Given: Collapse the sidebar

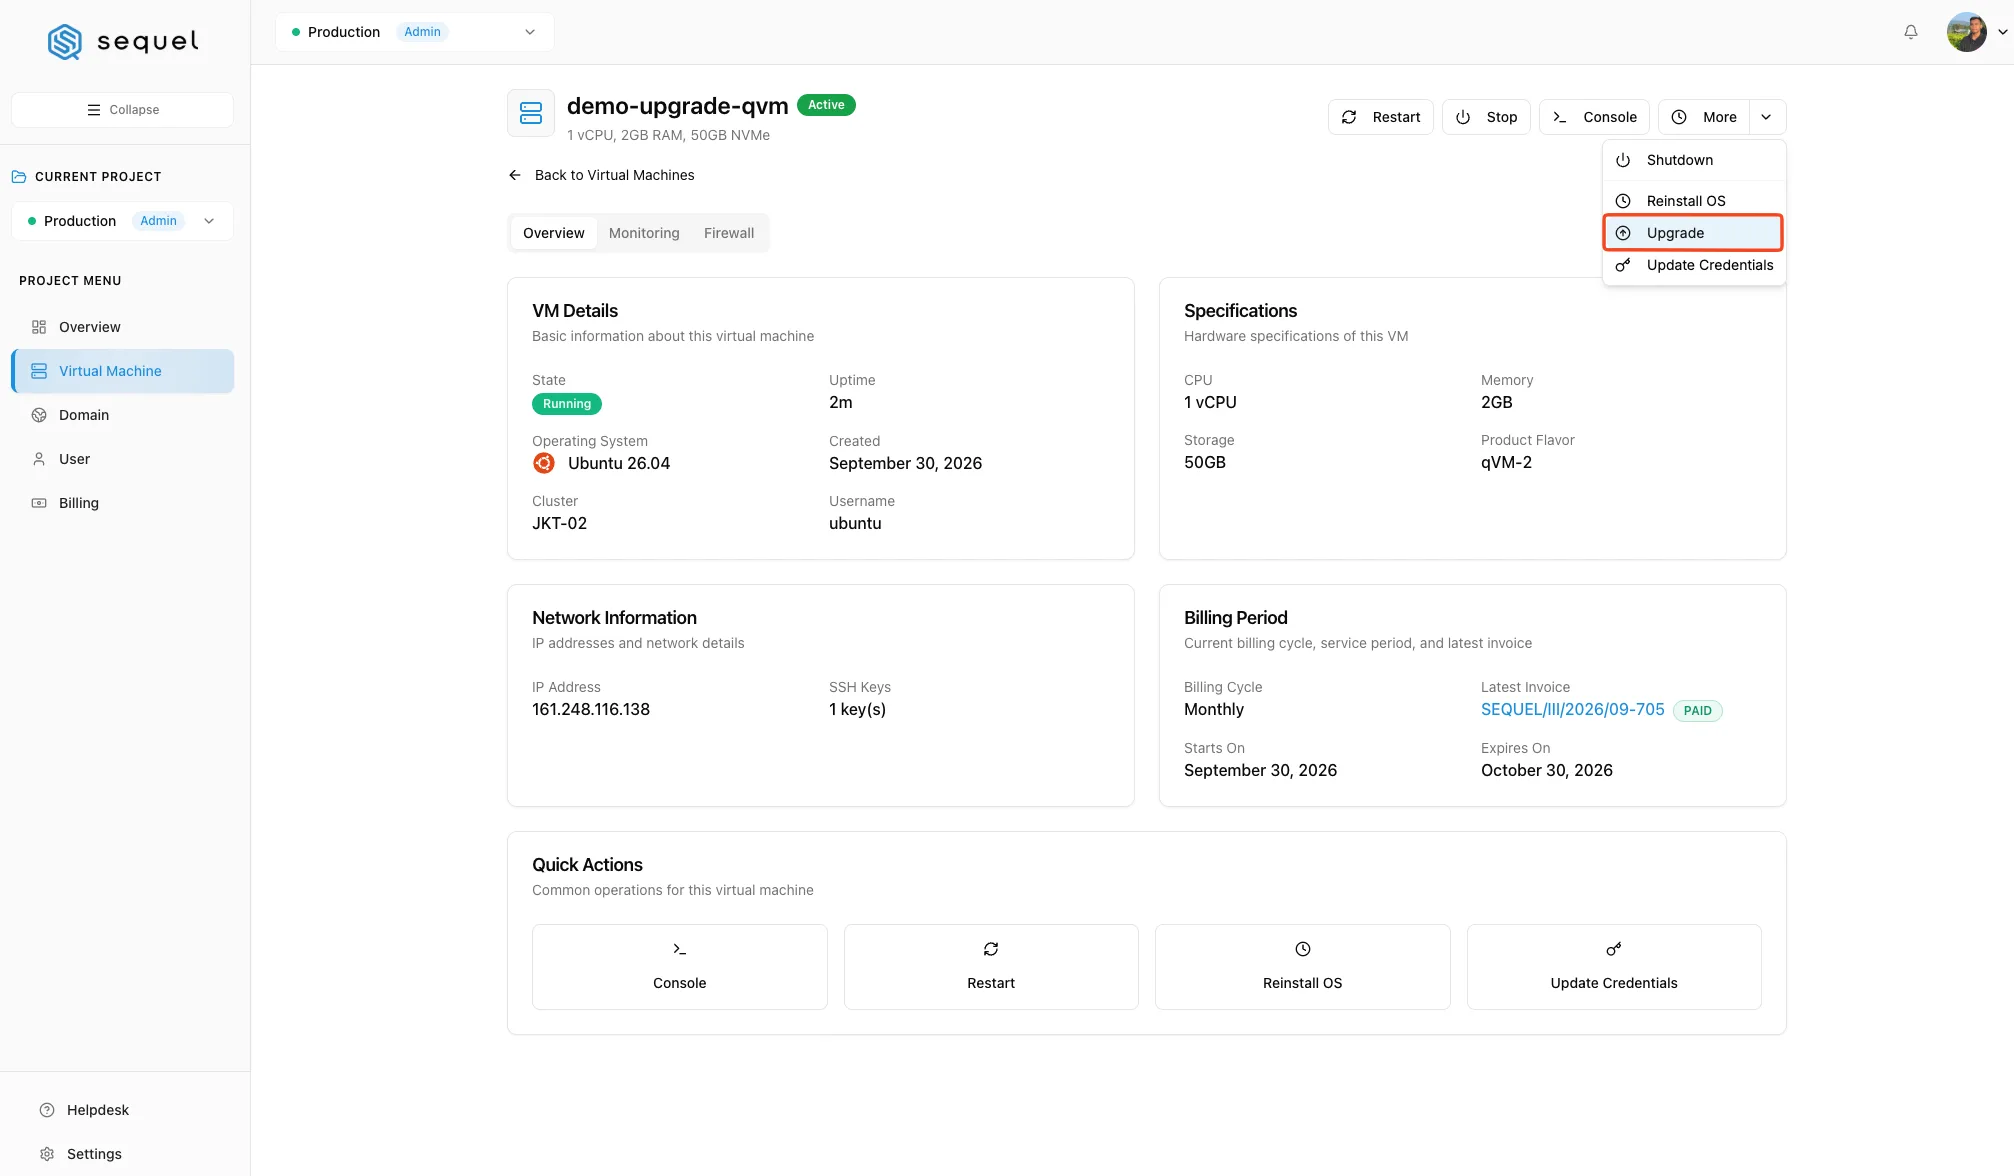Looking at the screenshot, I should point(122,110).
